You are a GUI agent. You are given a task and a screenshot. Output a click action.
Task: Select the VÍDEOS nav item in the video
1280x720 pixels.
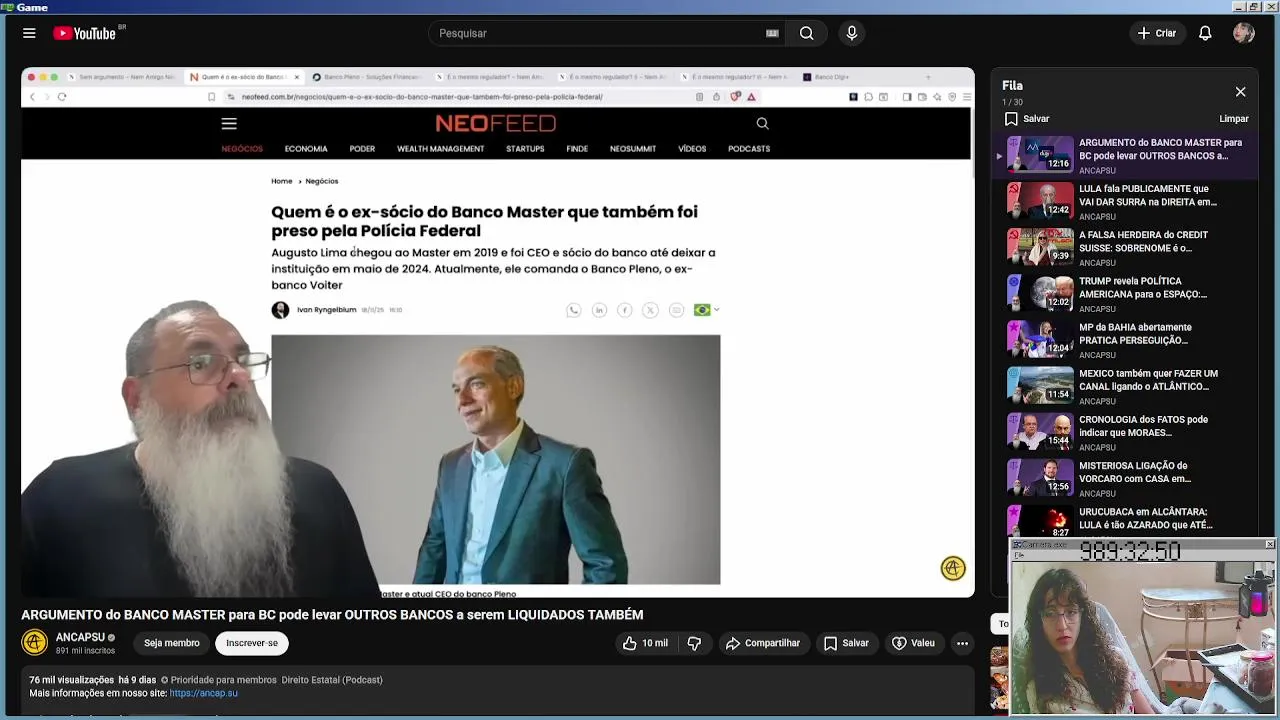click(692, 149)
